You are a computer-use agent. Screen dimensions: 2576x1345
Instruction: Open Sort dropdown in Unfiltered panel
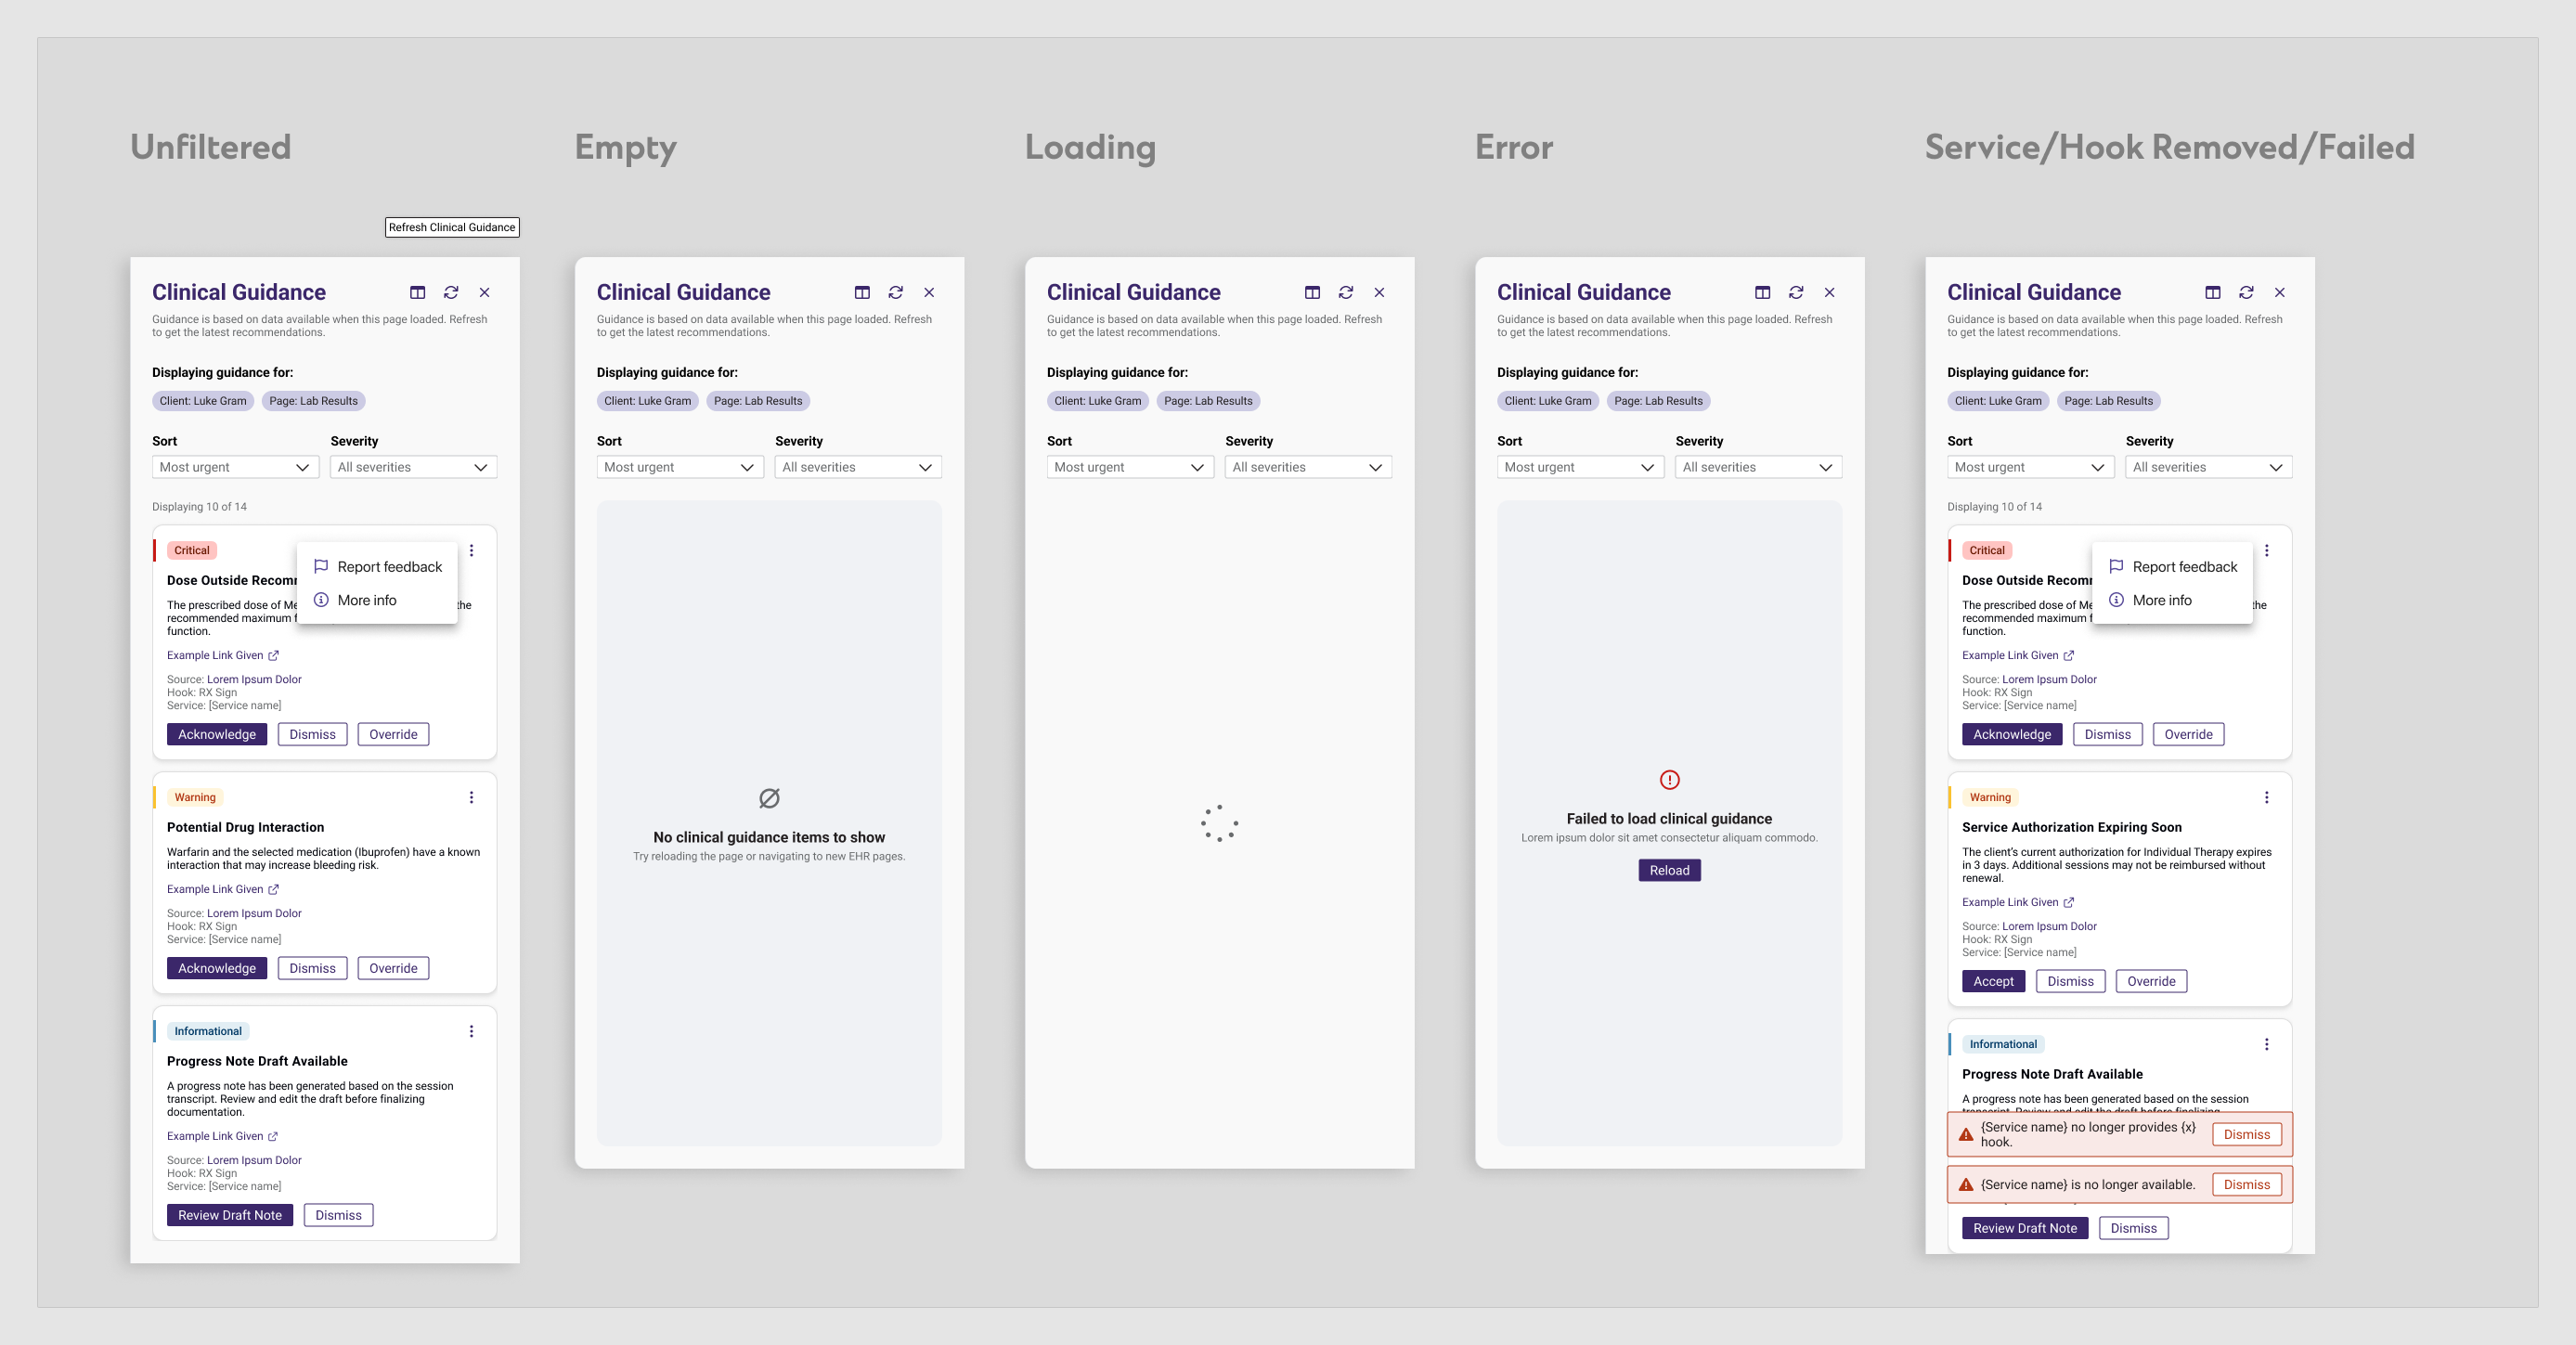pos(235,467)
